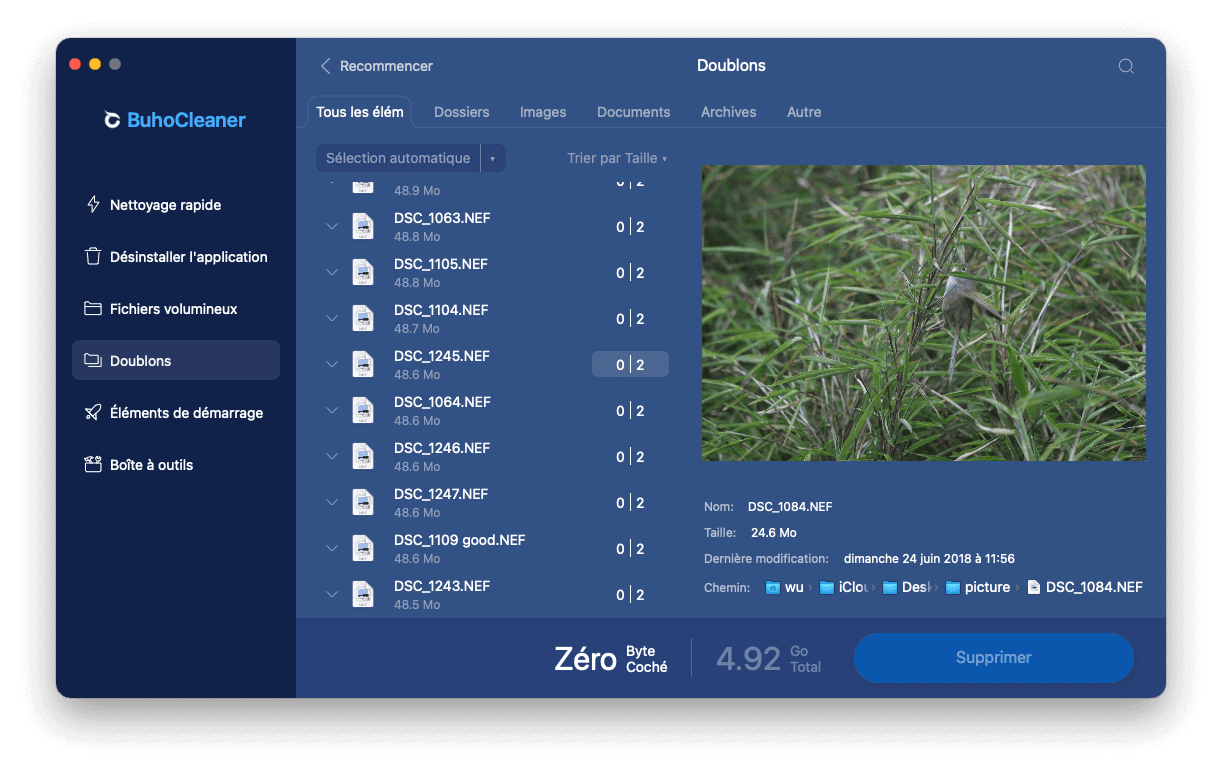Switch to the Archives tab
1222x772 pixels.
click(728, 112)
